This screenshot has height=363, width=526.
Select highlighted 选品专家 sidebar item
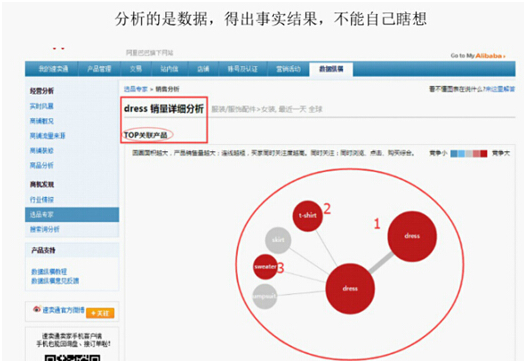(72, 214)
